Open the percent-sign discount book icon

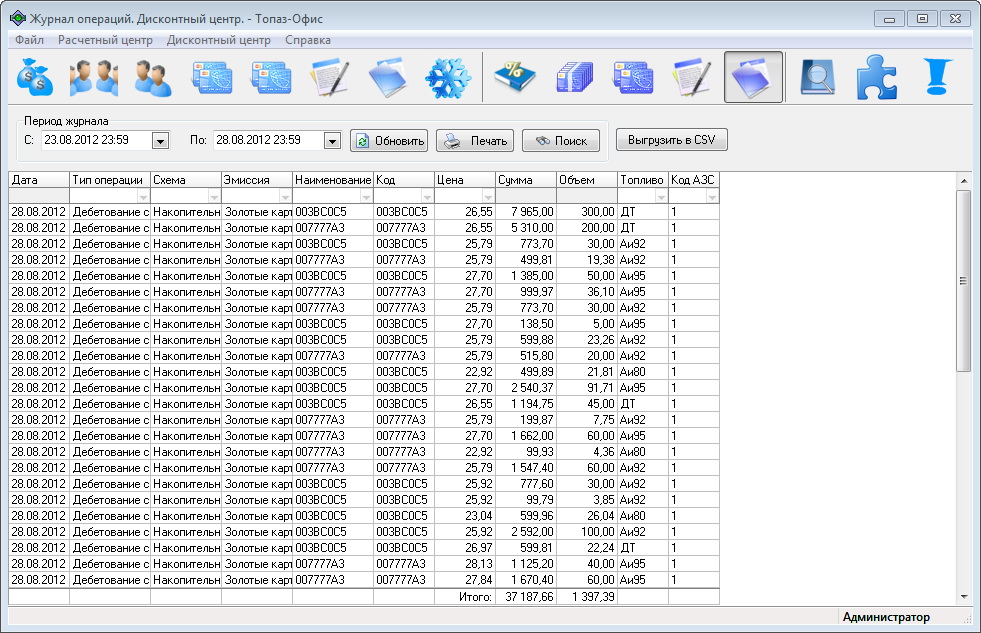(x=516, y=78)
